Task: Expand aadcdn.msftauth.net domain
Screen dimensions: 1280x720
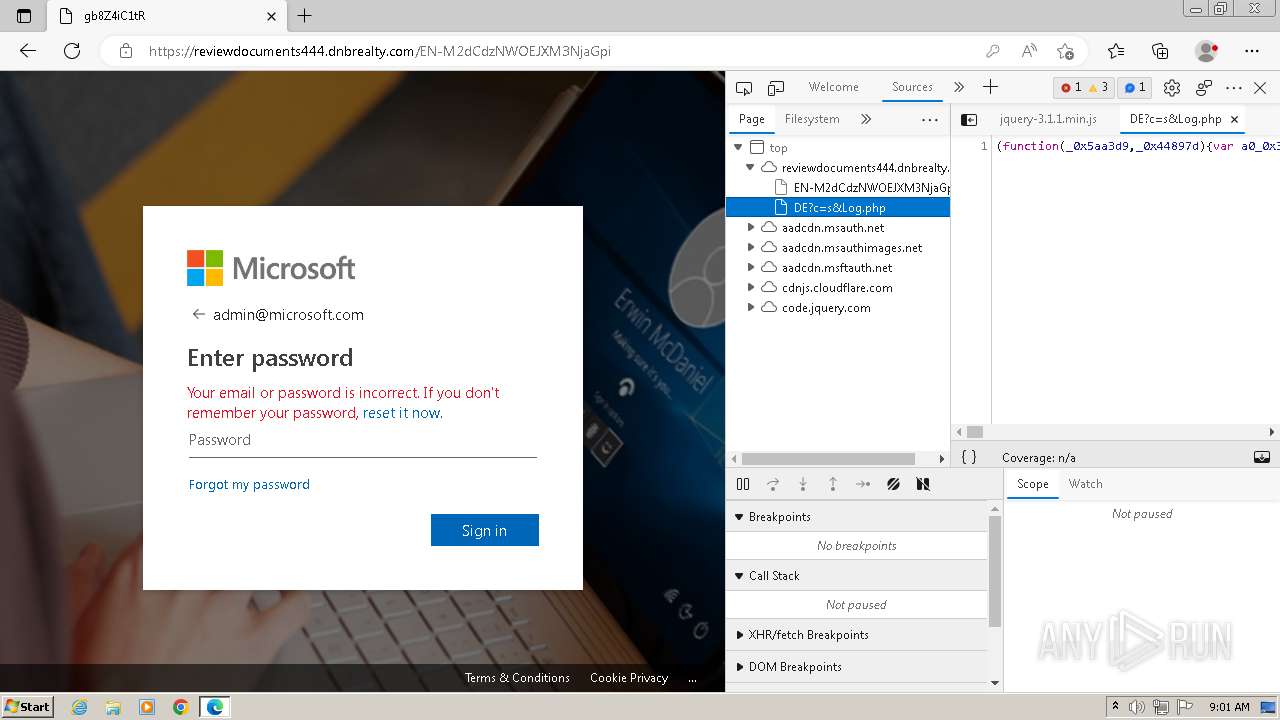Action: click(751, 268)
